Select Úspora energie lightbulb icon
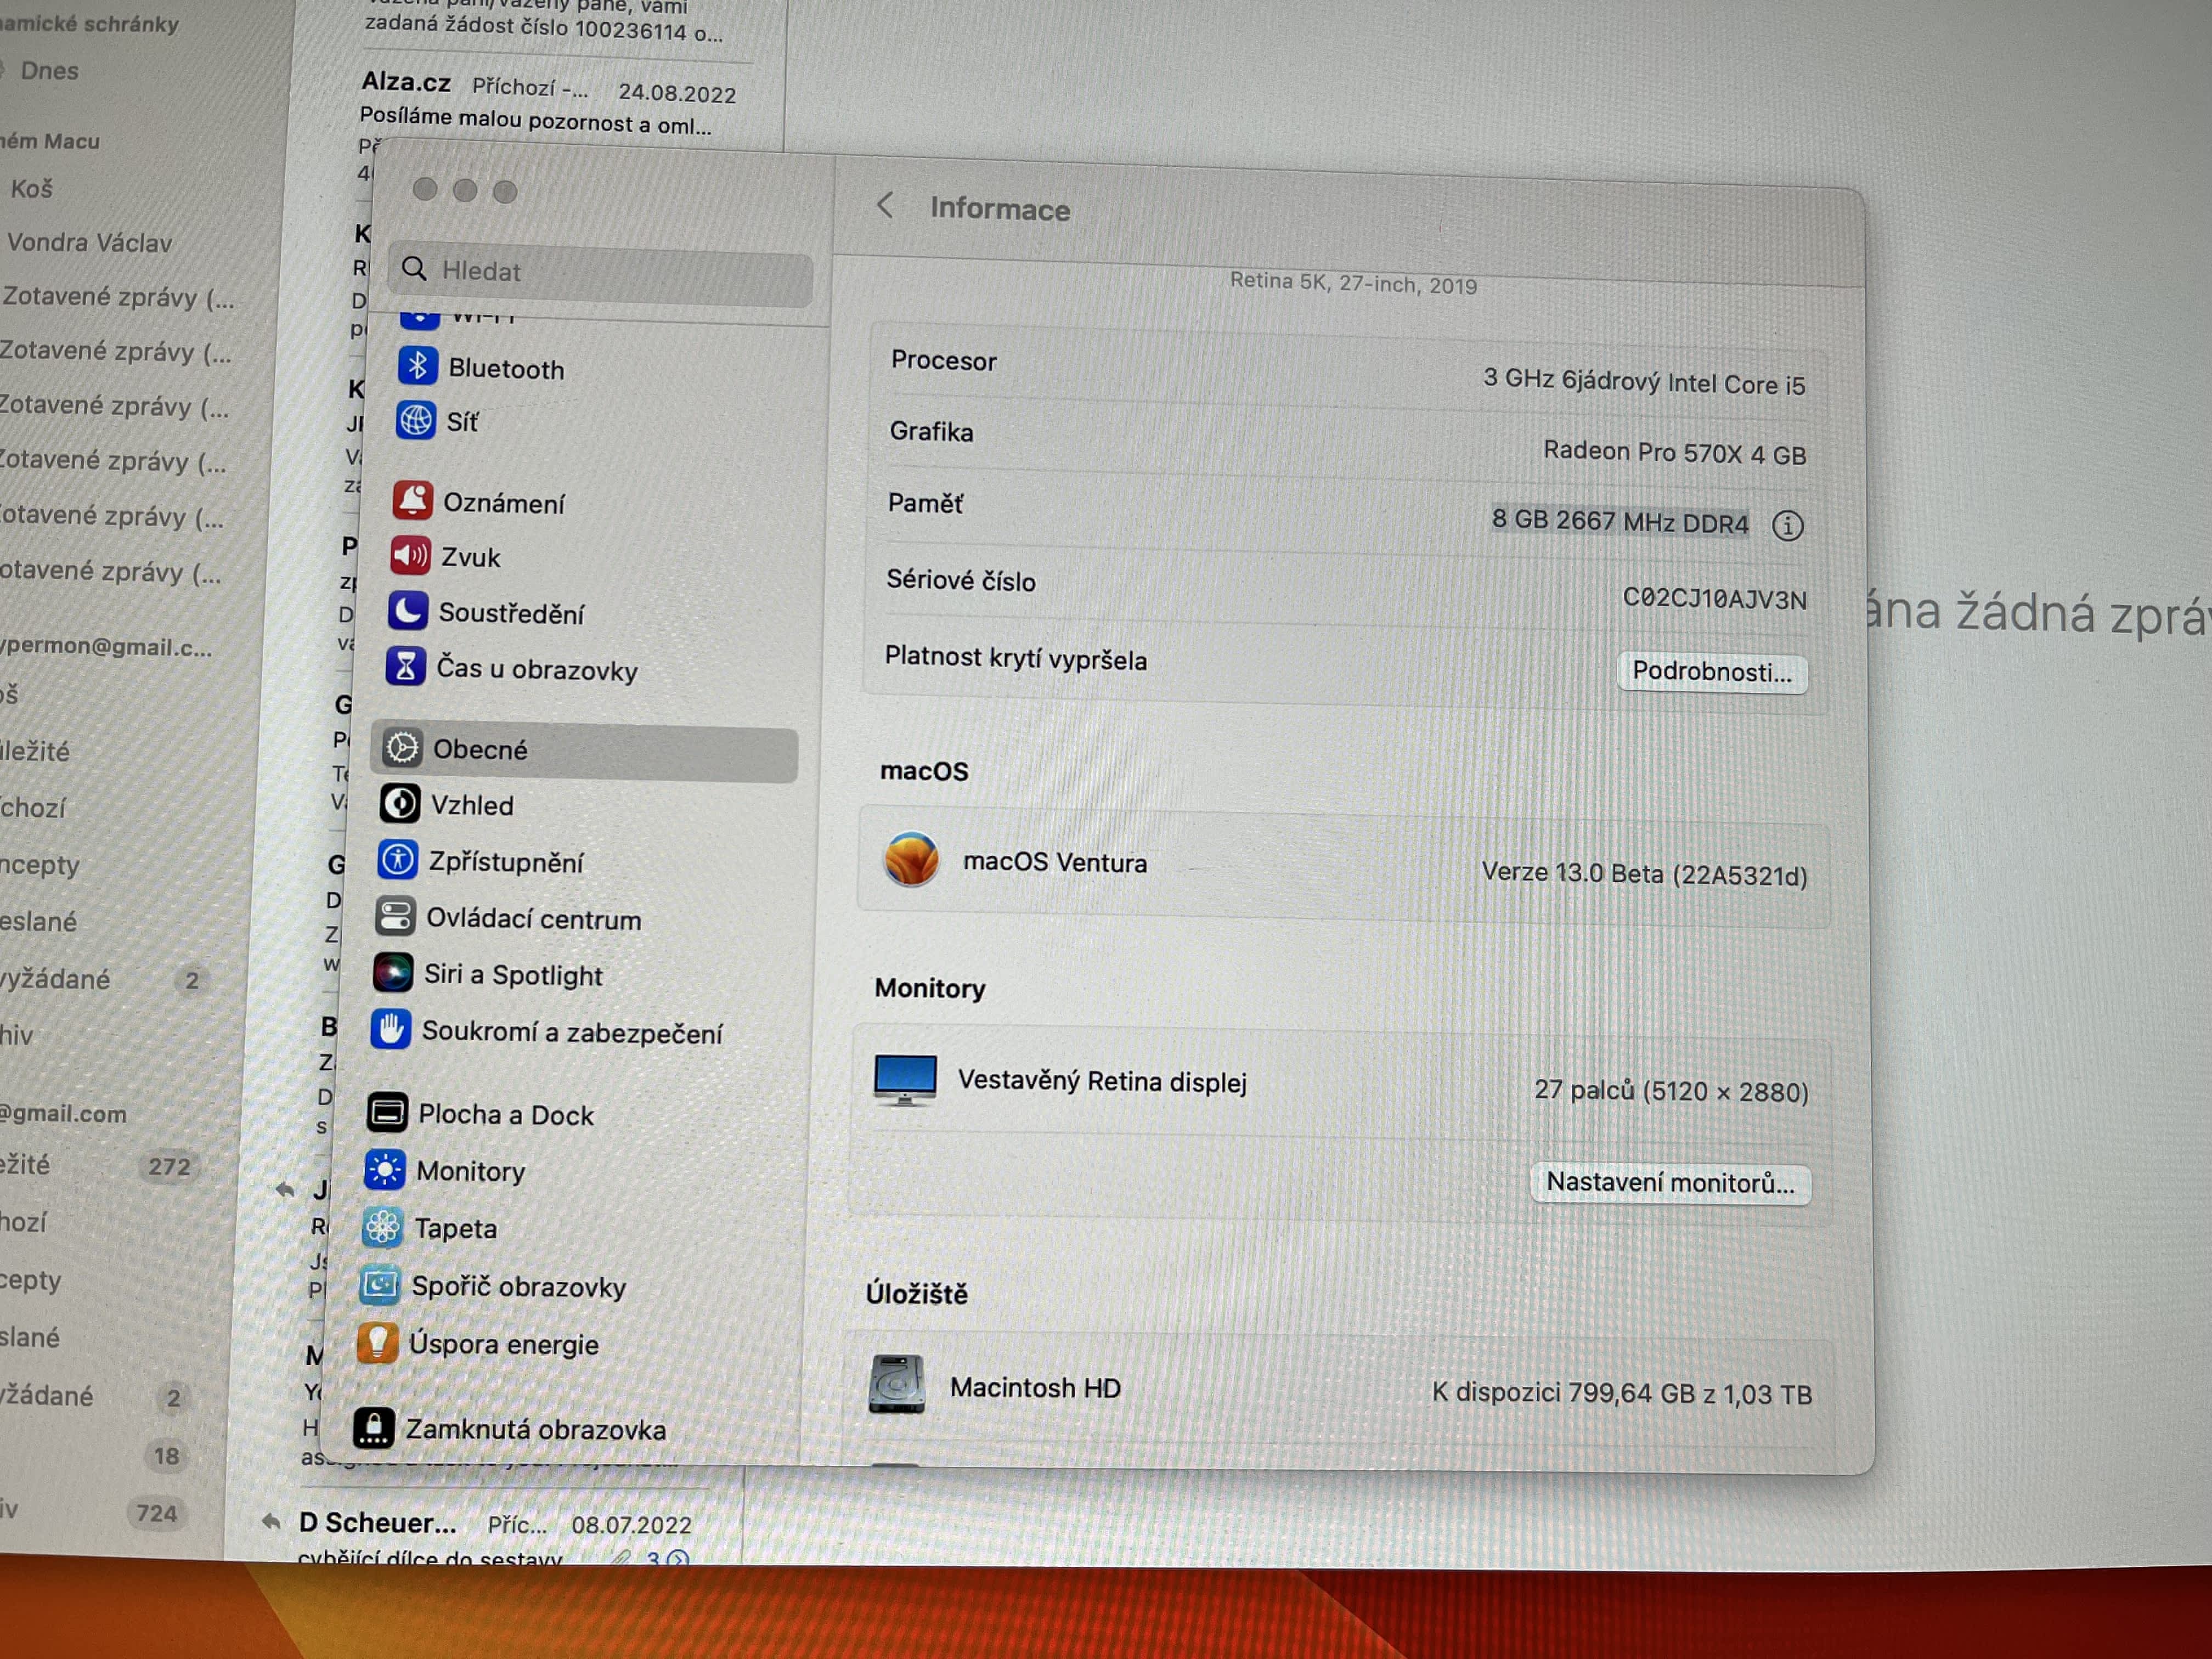 (x=377, y=1343)
